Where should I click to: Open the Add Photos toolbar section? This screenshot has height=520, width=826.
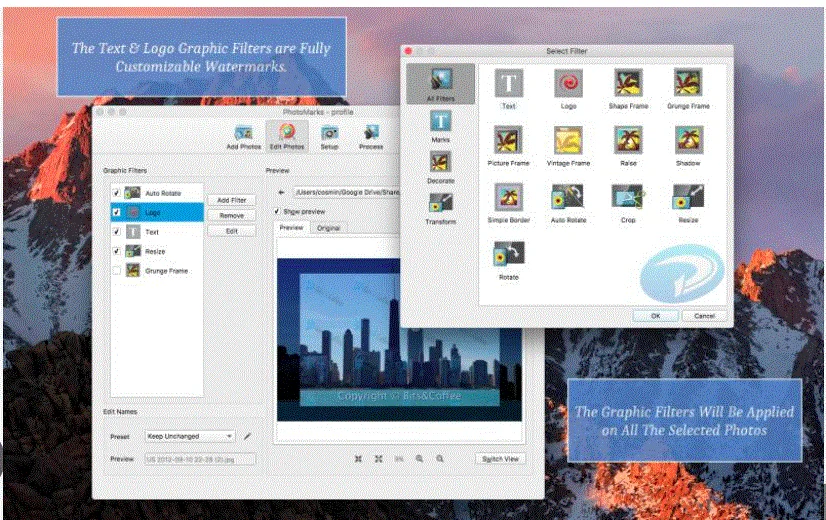click(x=243, y=138)
